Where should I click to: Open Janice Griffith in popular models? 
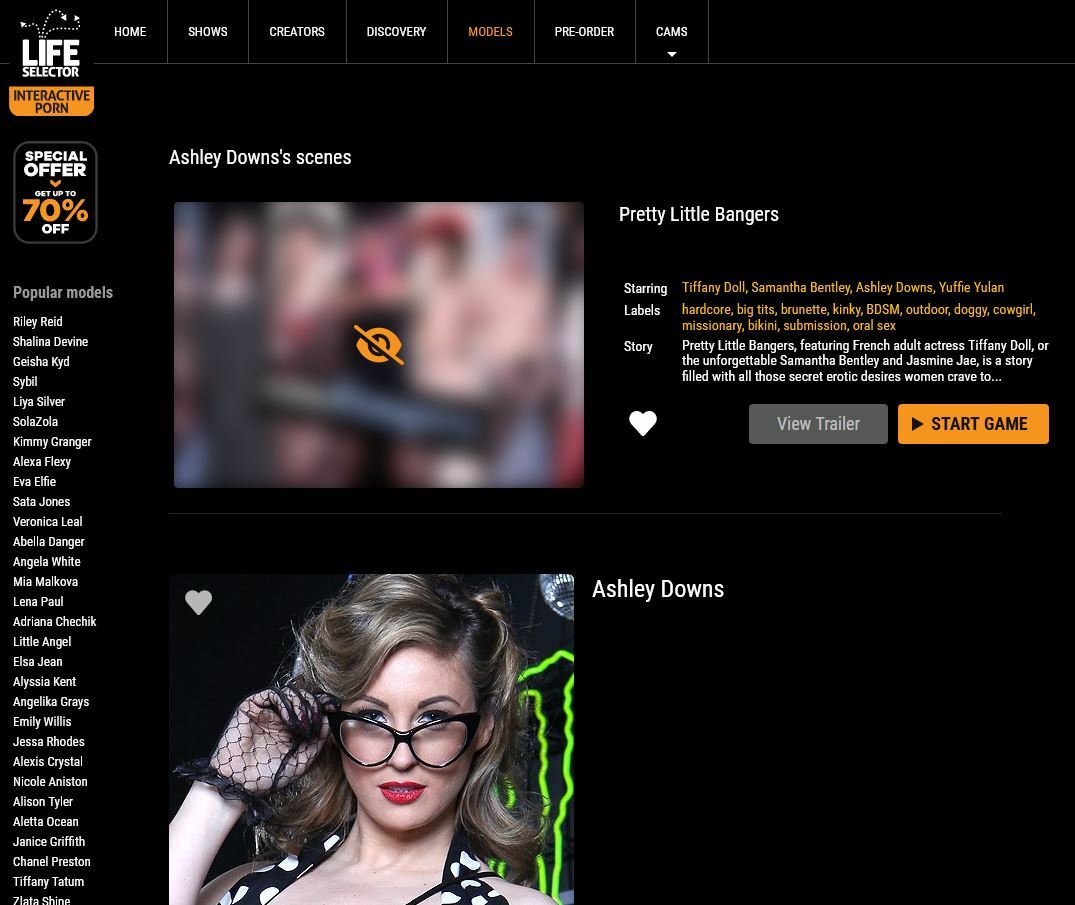point(49,841)
